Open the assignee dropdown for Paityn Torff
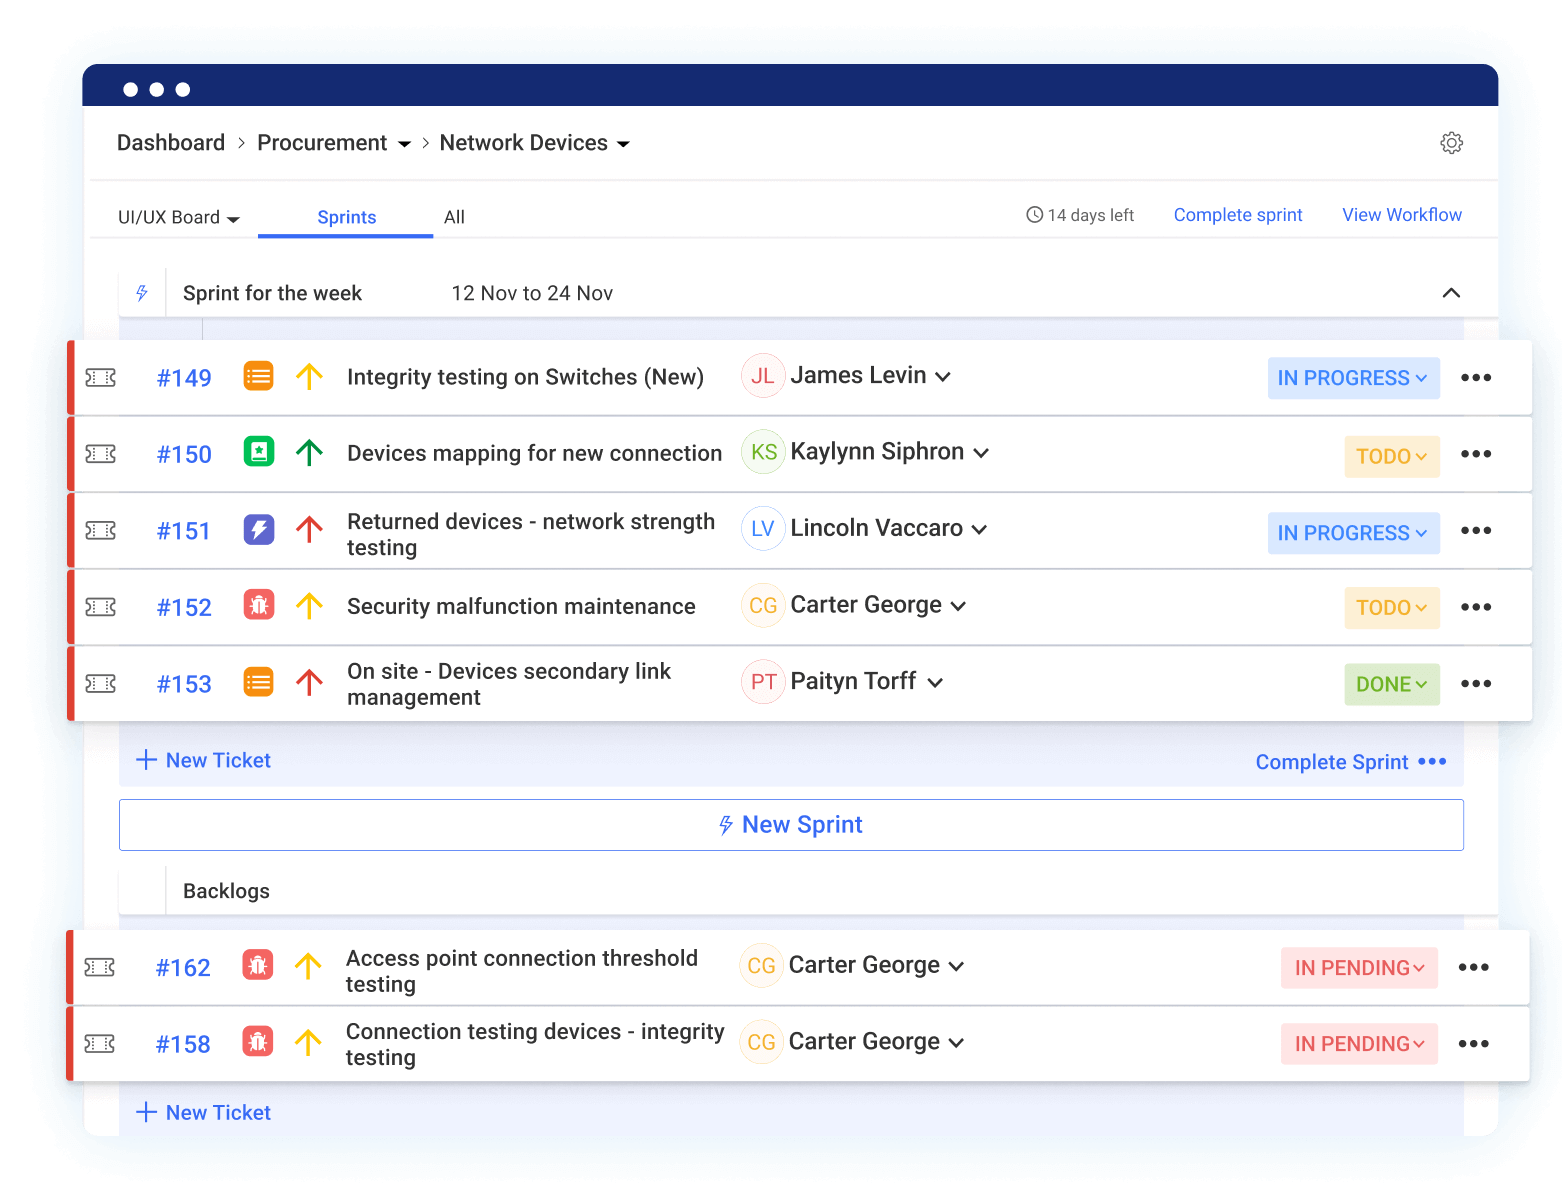 tap(935, 683)
